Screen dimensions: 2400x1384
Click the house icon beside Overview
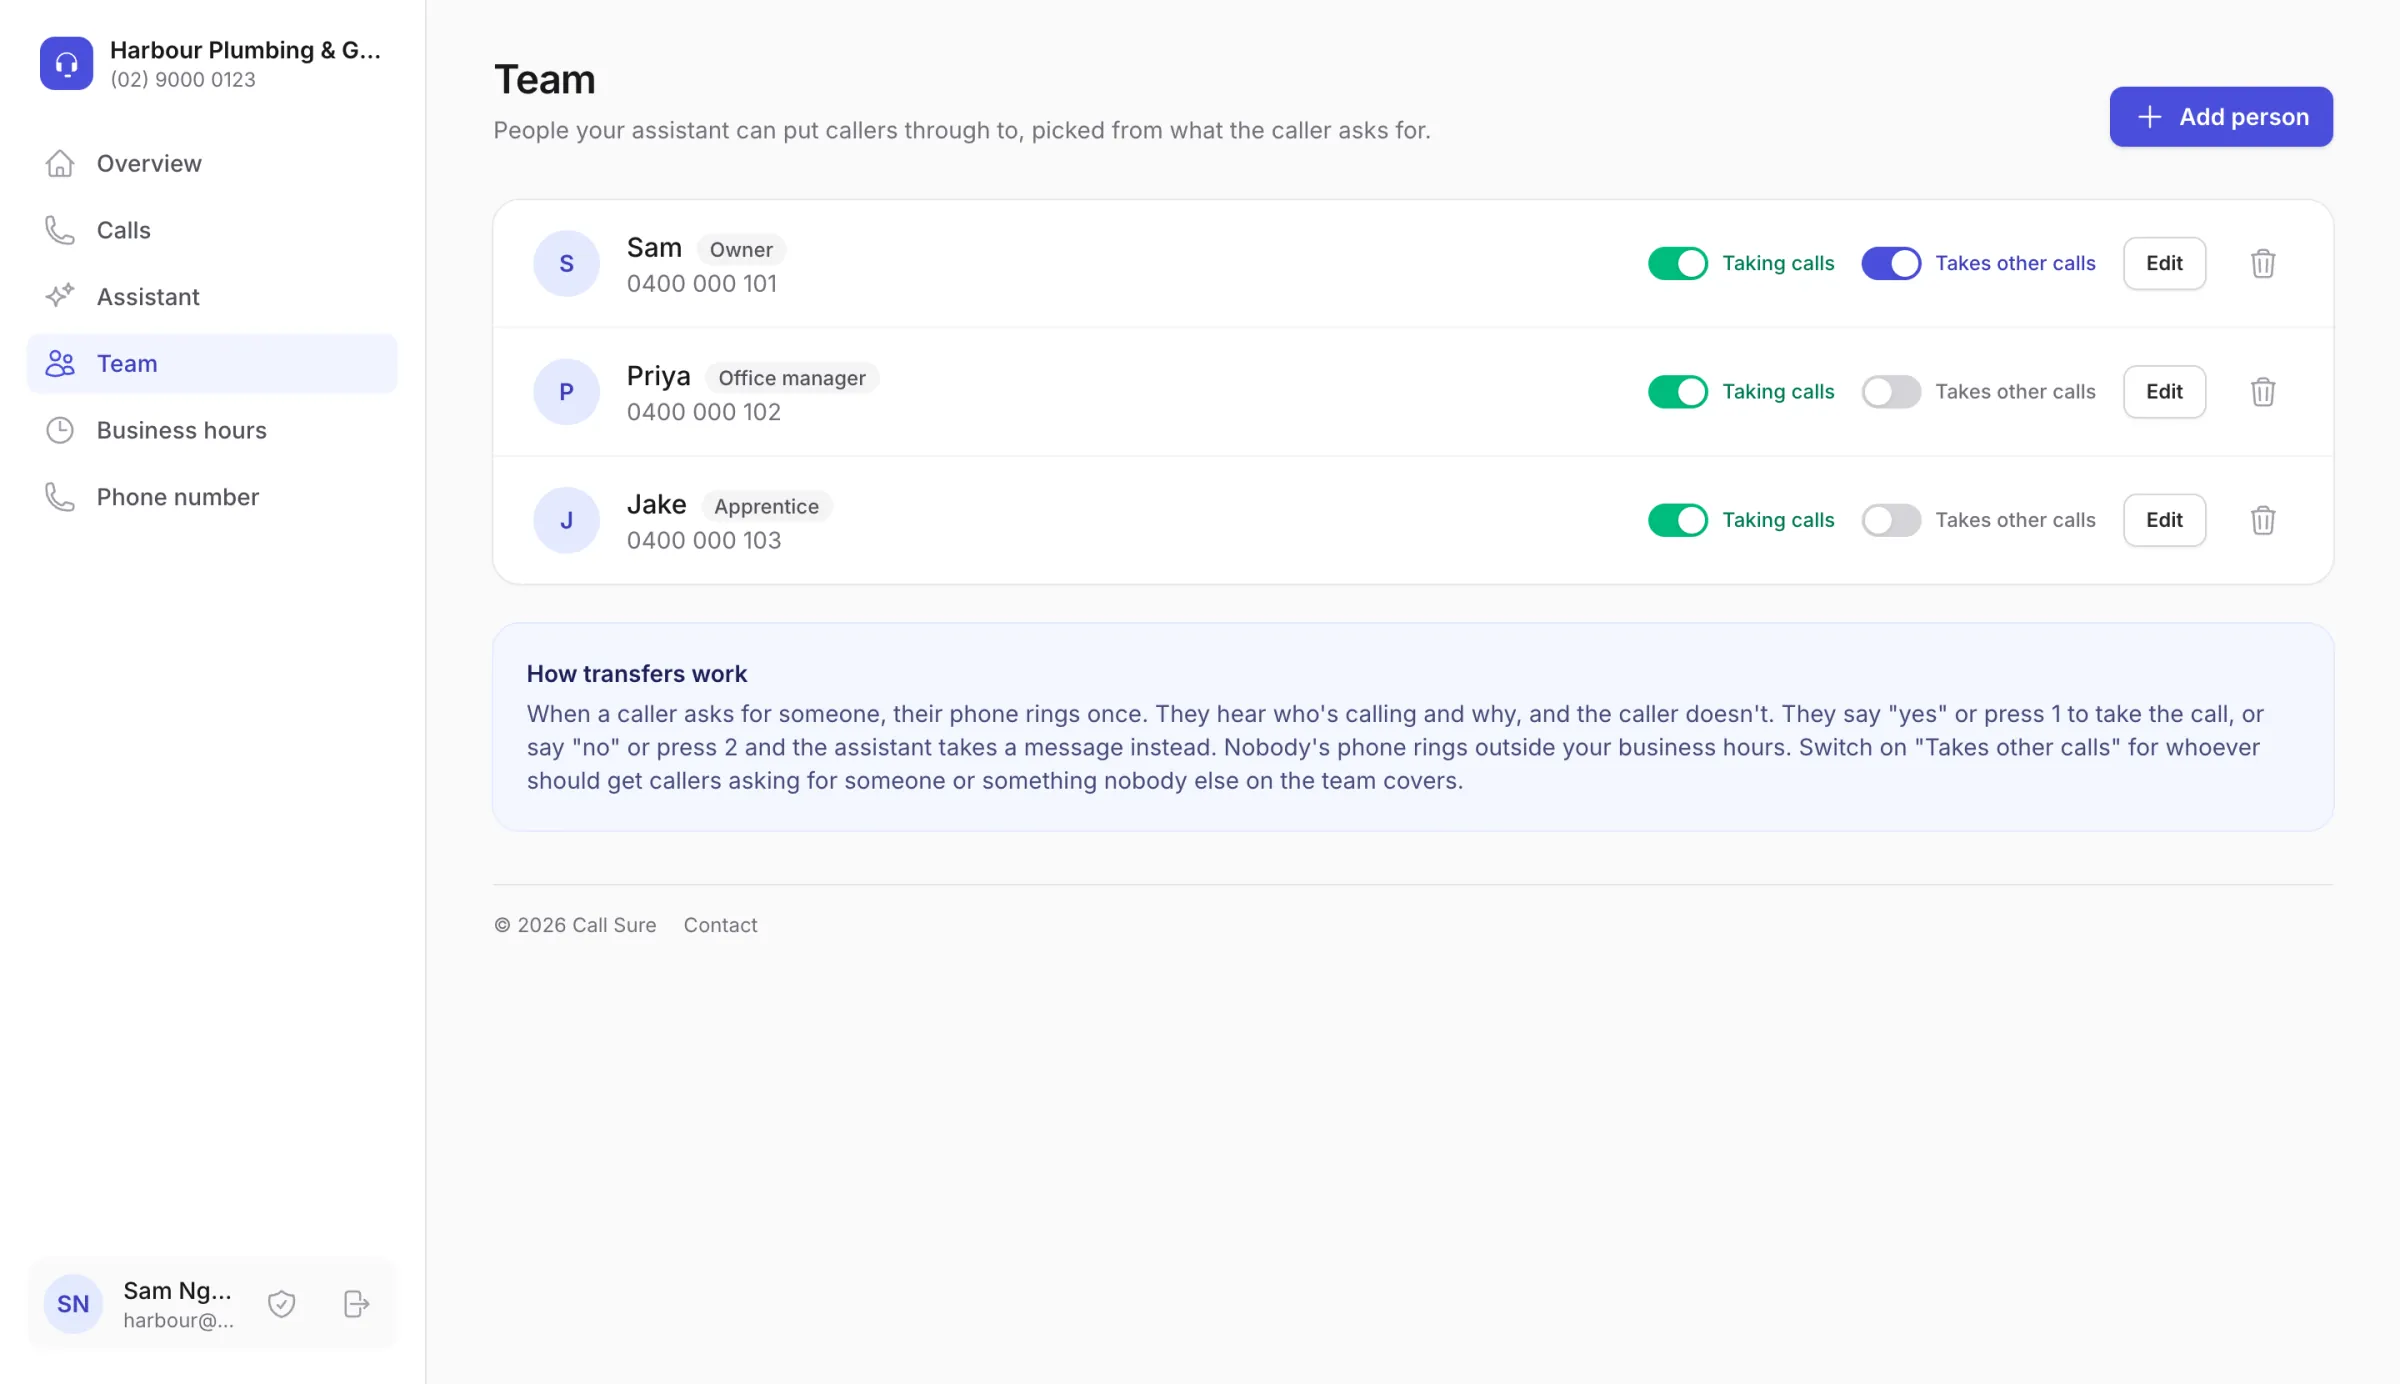60,163
